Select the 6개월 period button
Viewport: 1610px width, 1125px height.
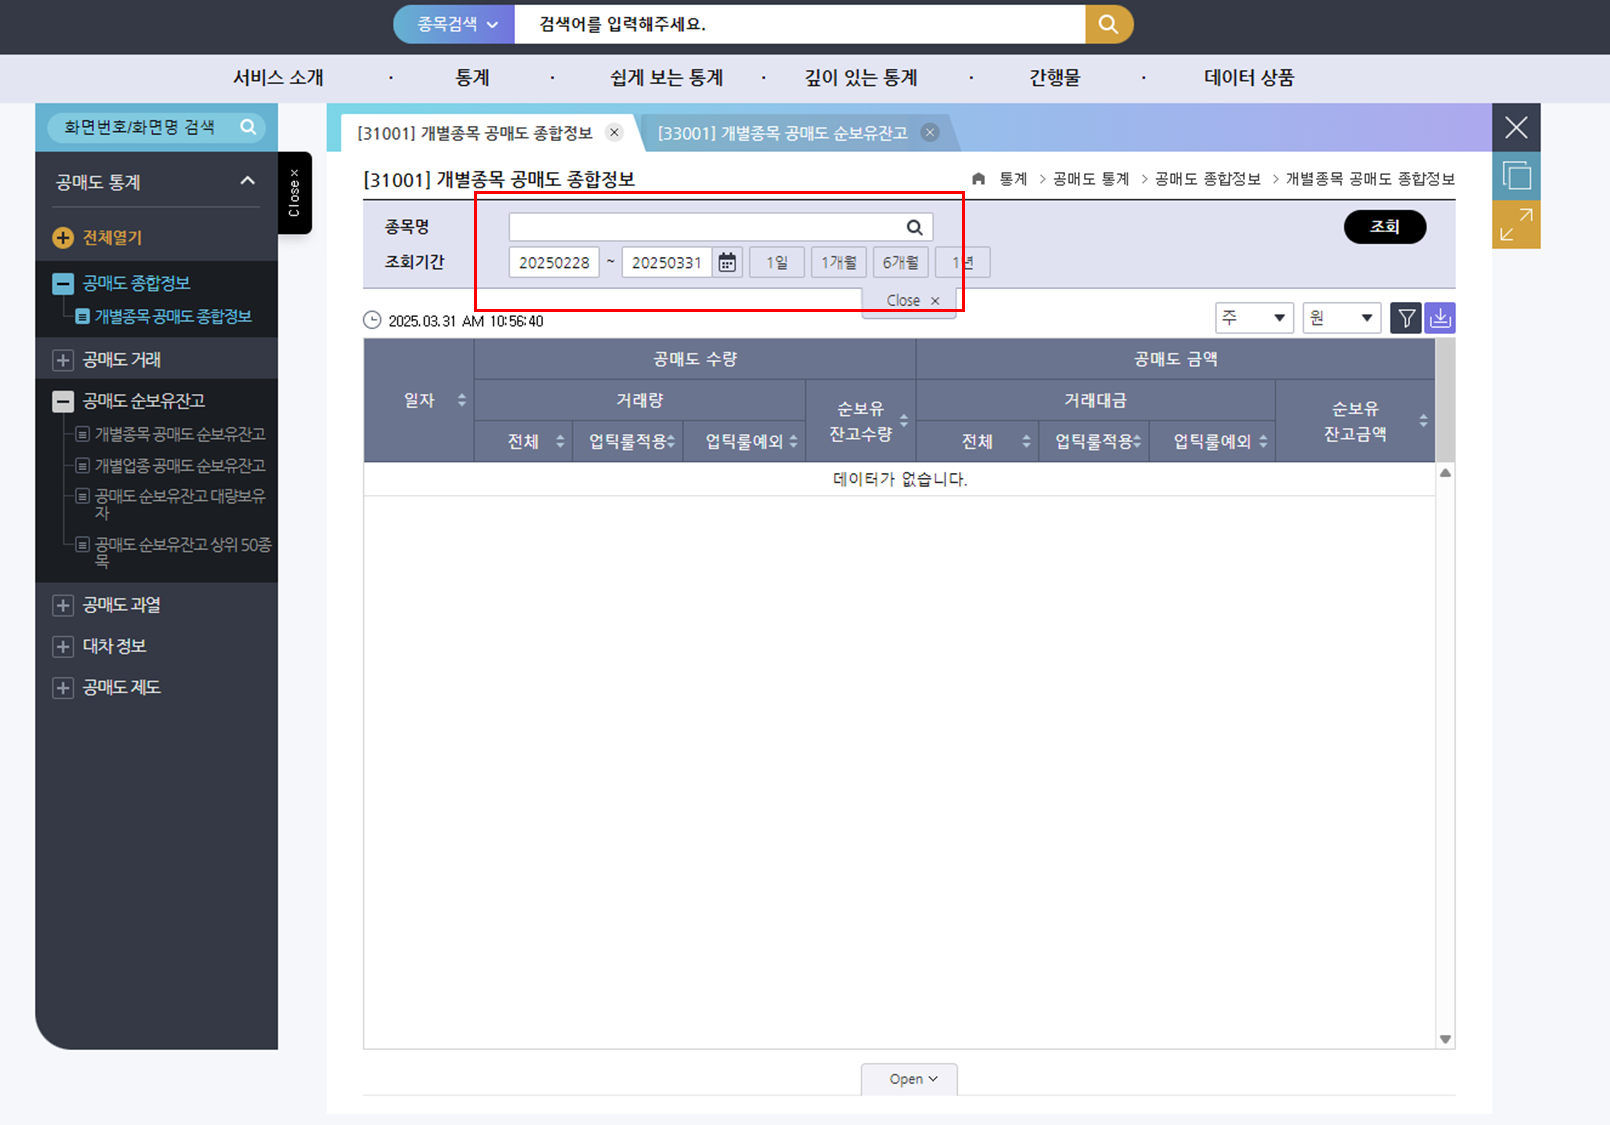pos(901,262)
